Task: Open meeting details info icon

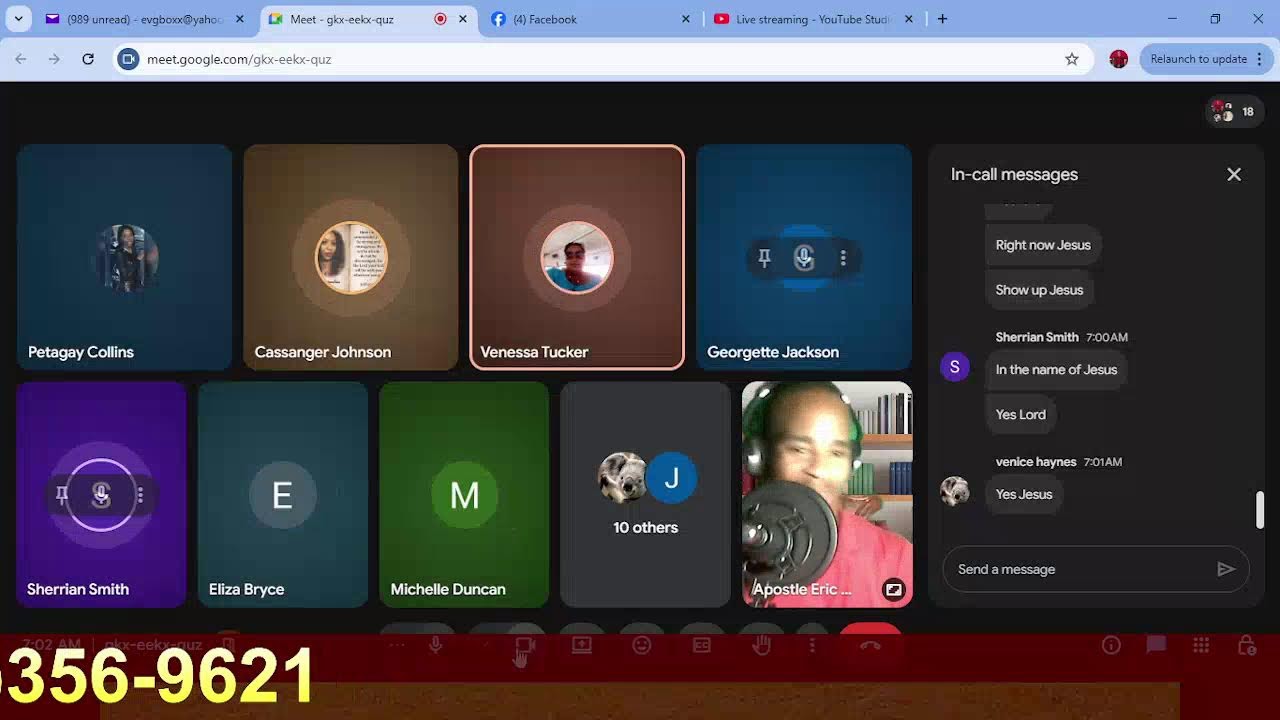Action: [1111, 645]
